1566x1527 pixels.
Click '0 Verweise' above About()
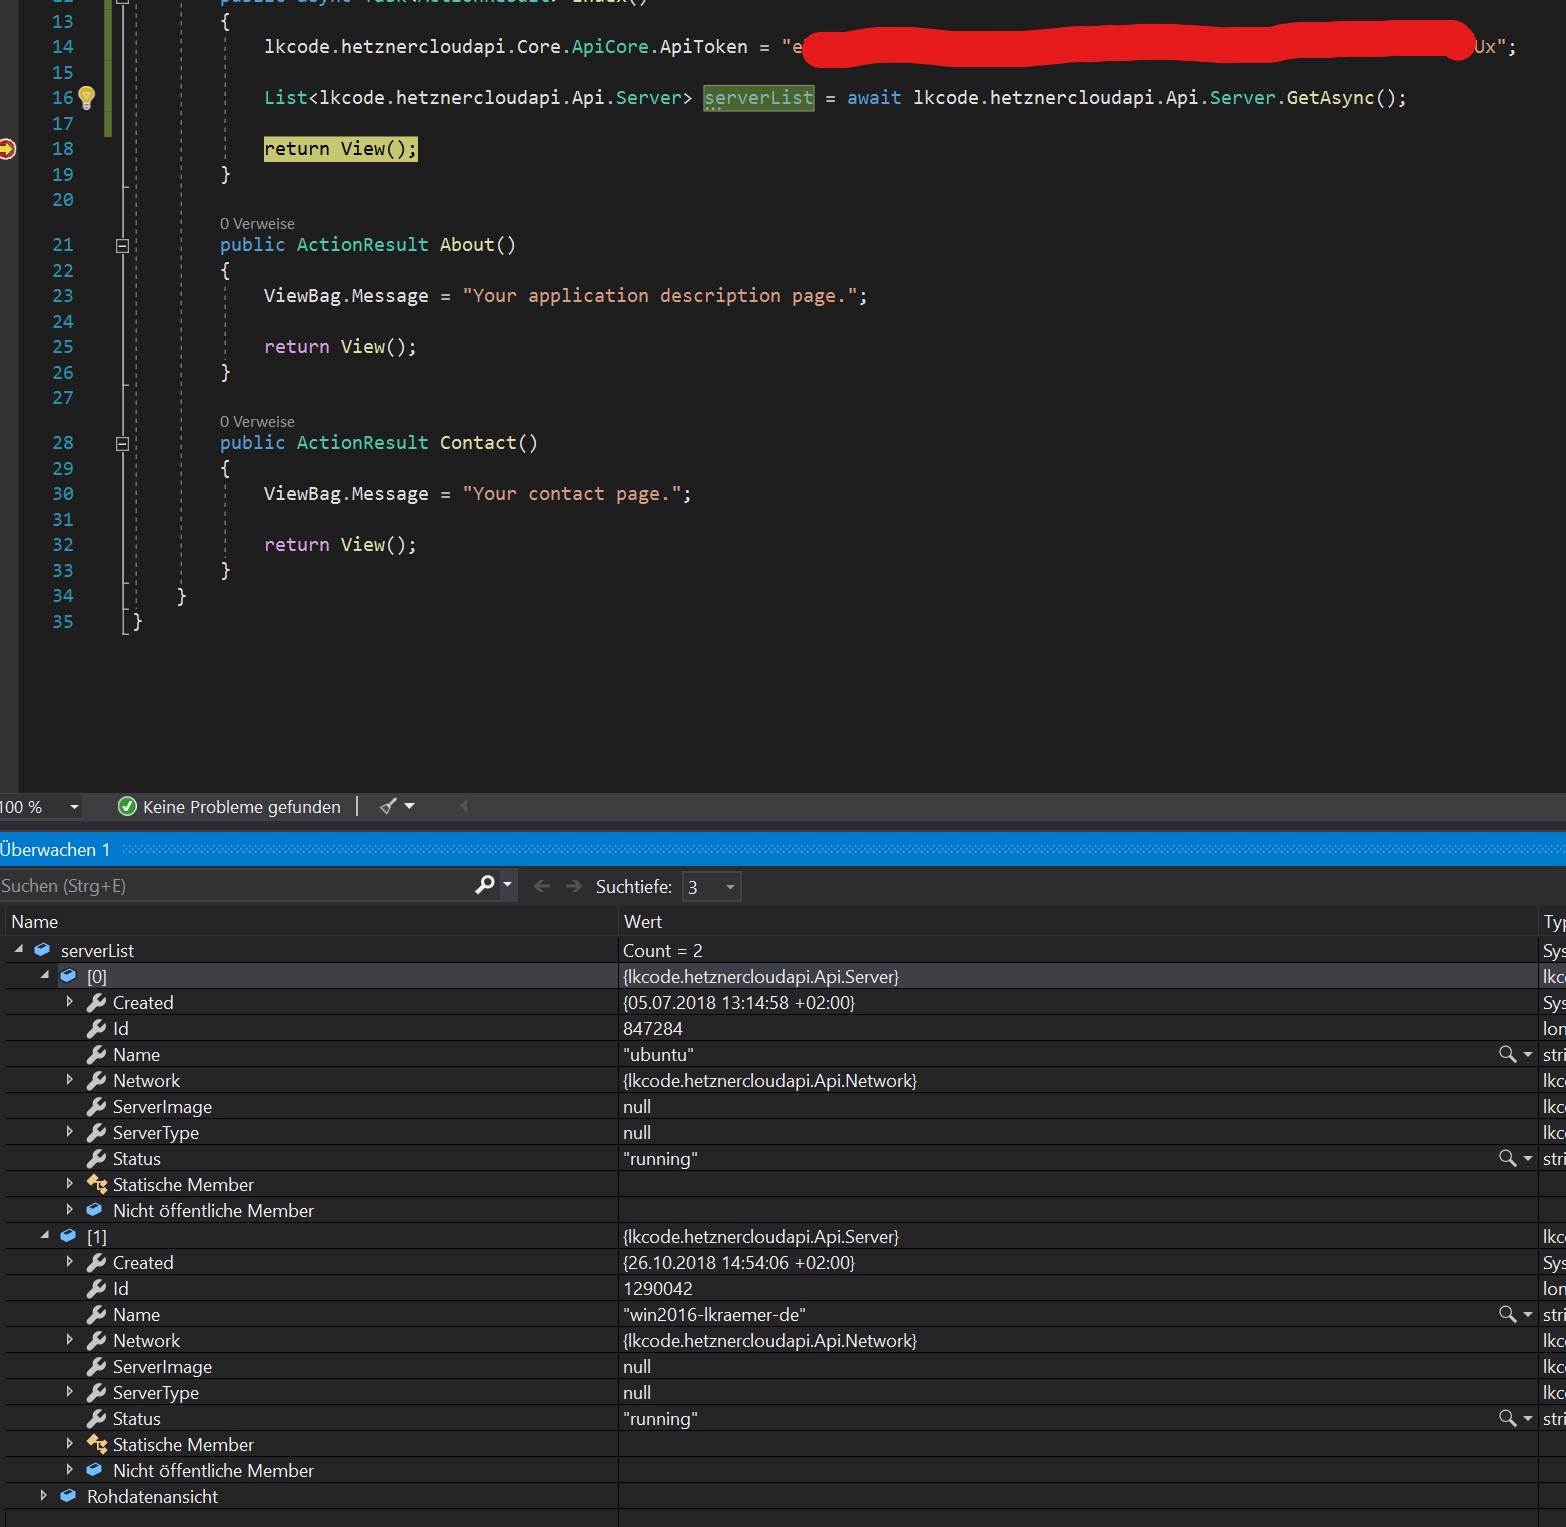257,223
